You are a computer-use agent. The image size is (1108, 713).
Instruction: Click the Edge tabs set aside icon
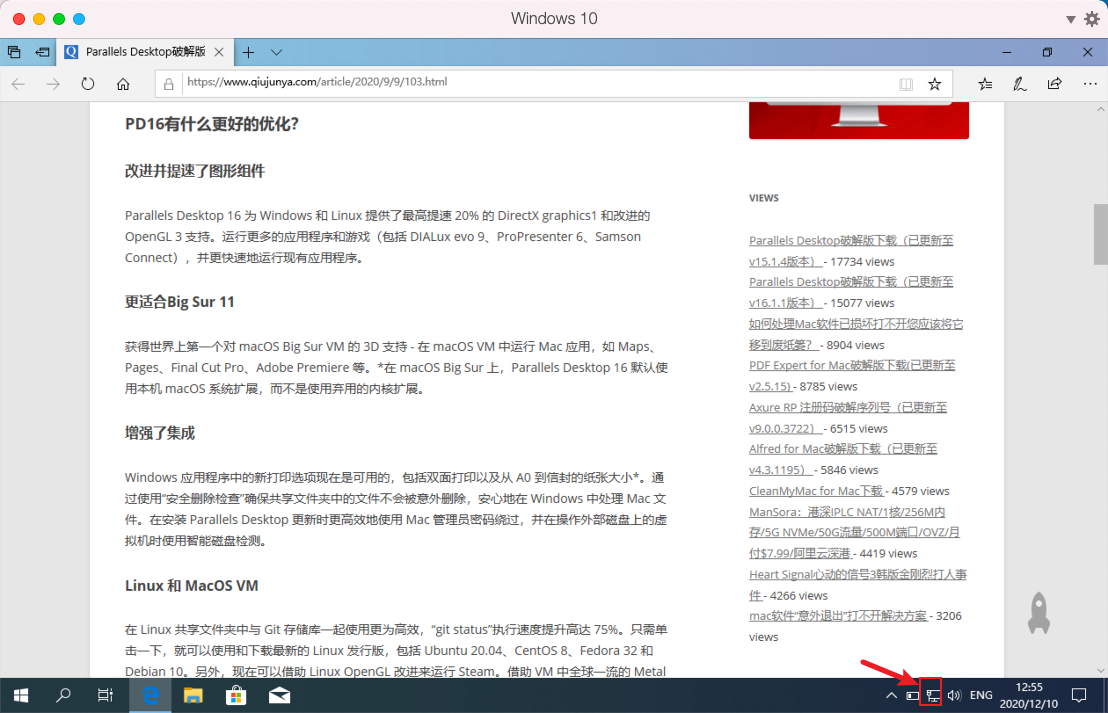14,52
